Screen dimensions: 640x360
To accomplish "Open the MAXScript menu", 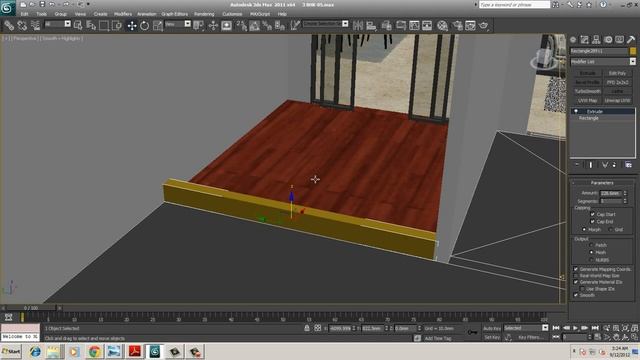I will (260, 14).
